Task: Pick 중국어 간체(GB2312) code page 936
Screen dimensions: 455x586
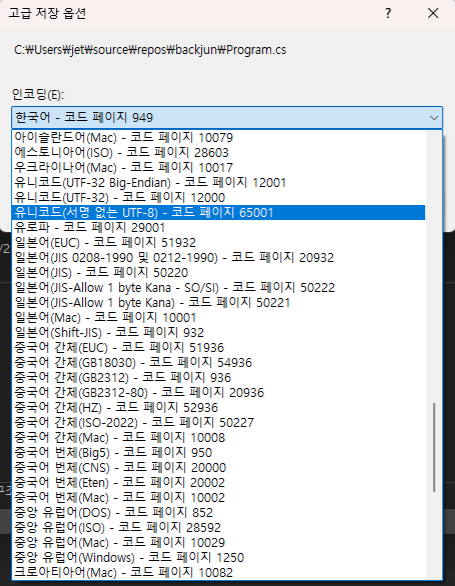Action: point(218,377)
